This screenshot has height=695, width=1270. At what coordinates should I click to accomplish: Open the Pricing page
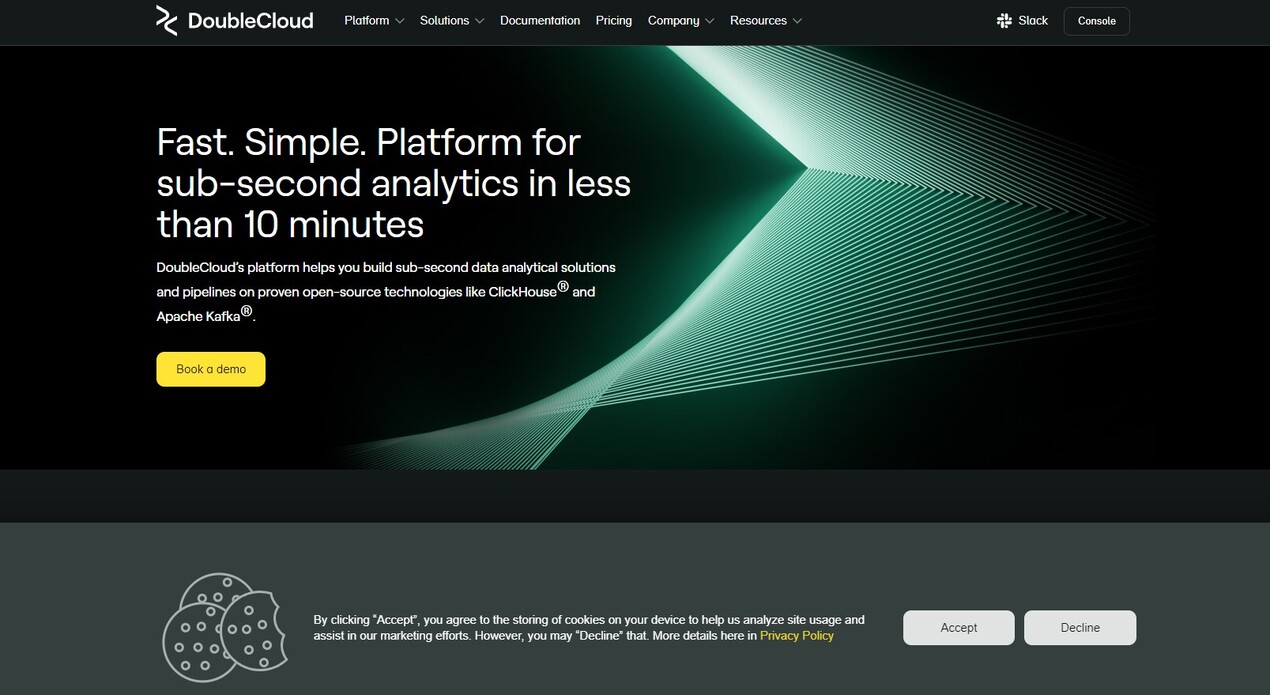point(613,21)
